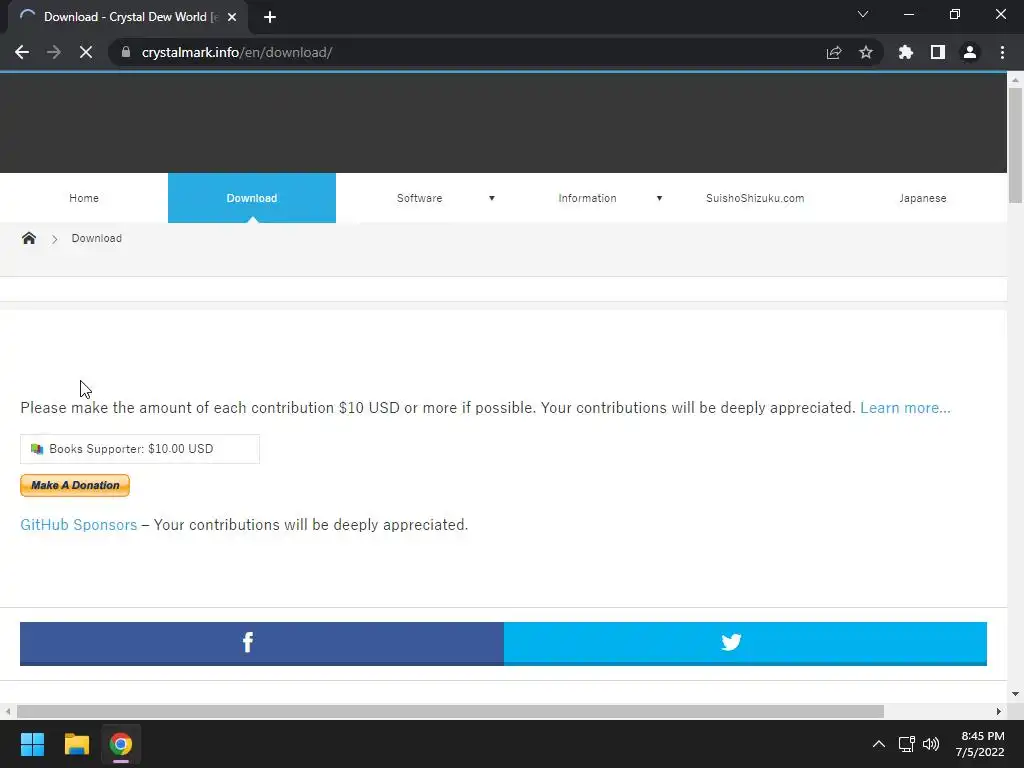Screen dimensions: 1024x768
Task: Open File Explorer from taskbar
Action: [76, 744]
